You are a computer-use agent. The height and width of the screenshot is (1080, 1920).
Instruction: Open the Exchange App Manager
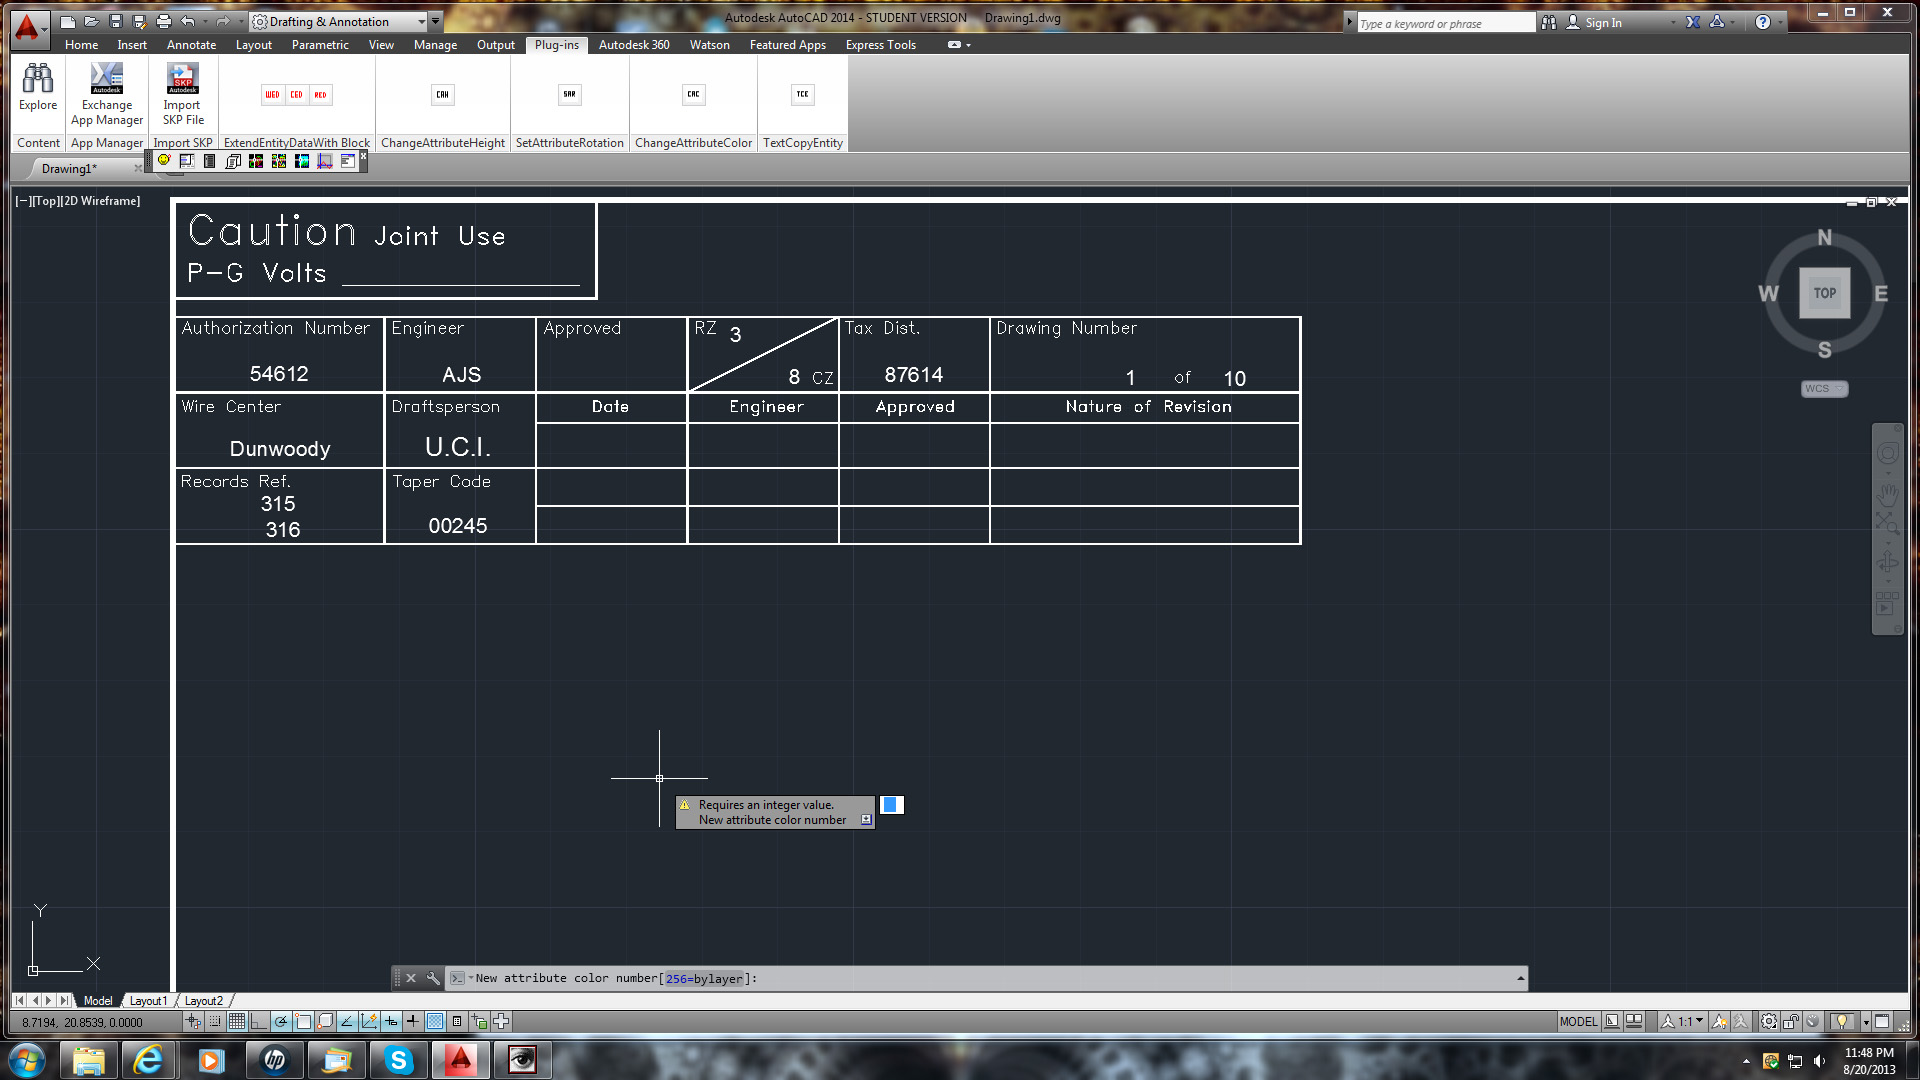107,80
